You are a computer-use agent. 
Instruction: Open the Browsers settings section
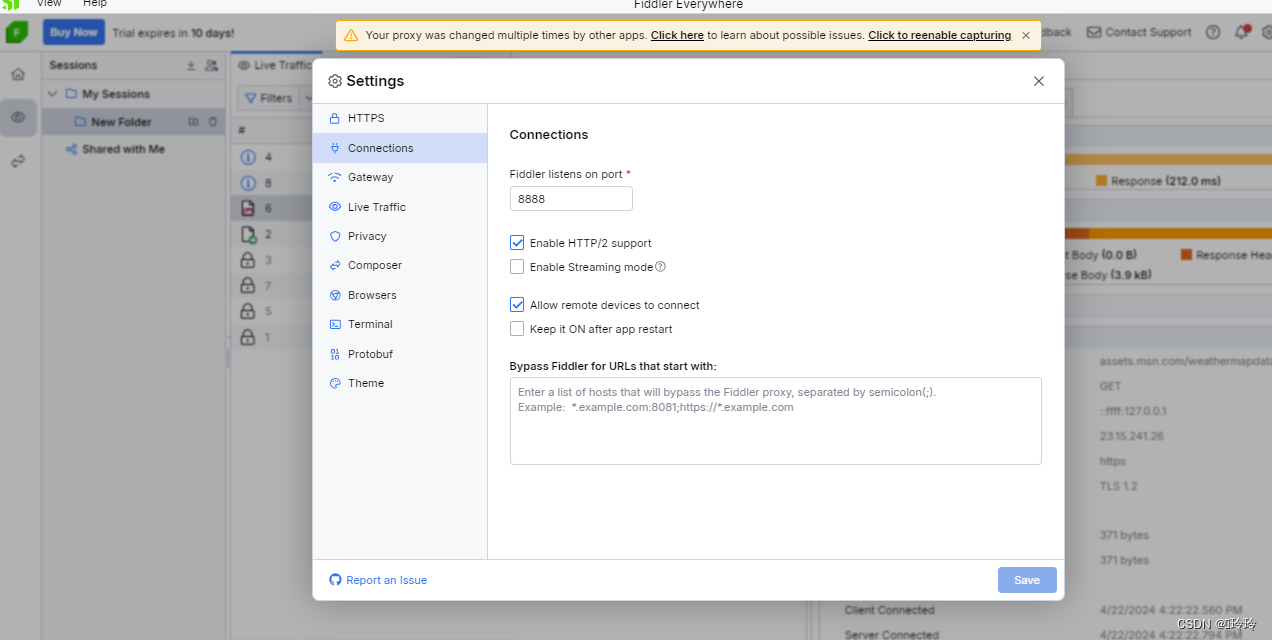(399, 295)
